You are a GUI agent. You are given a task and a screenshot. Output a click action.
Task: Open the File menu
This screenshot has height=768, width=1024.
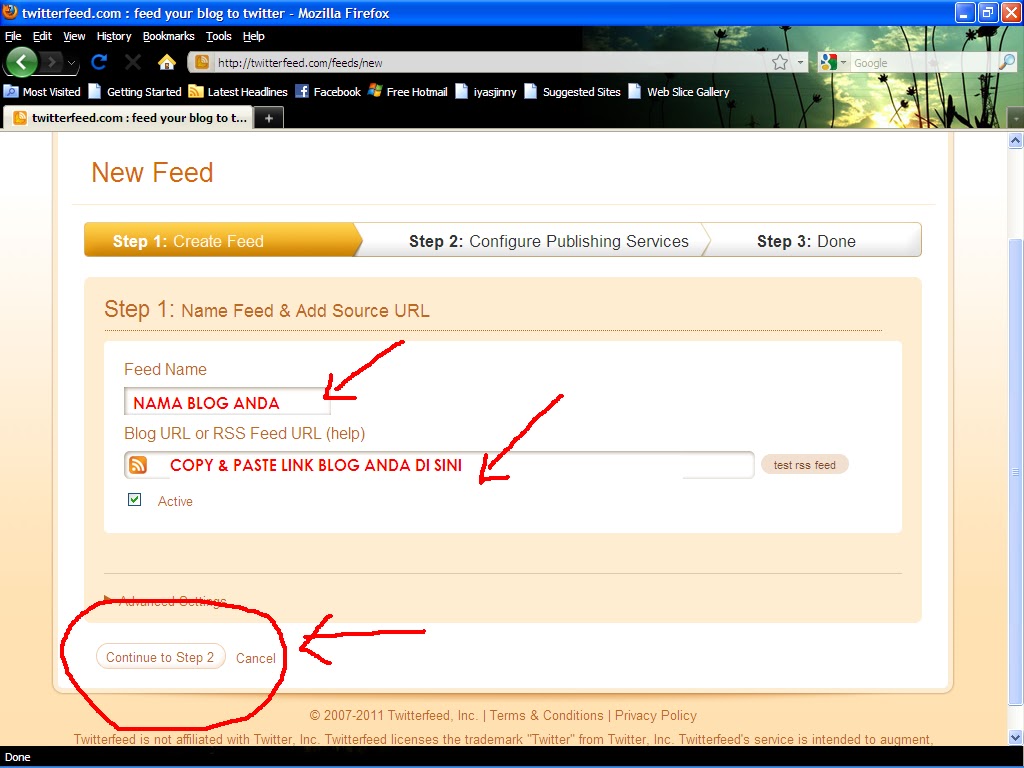tap(13, 36)
